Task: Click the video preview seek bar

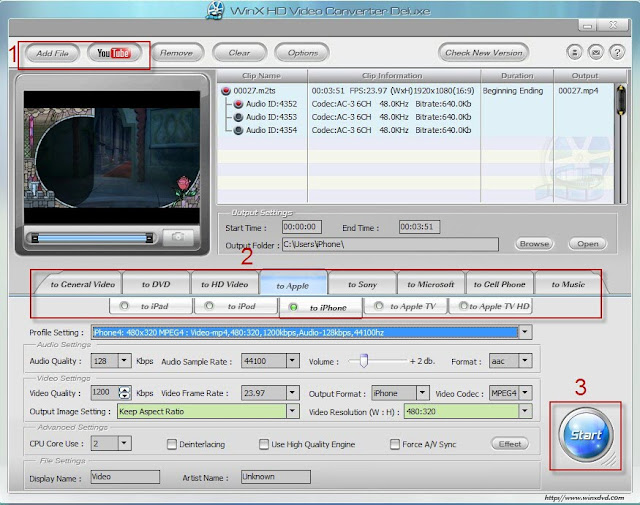Action: coord(92,238)
